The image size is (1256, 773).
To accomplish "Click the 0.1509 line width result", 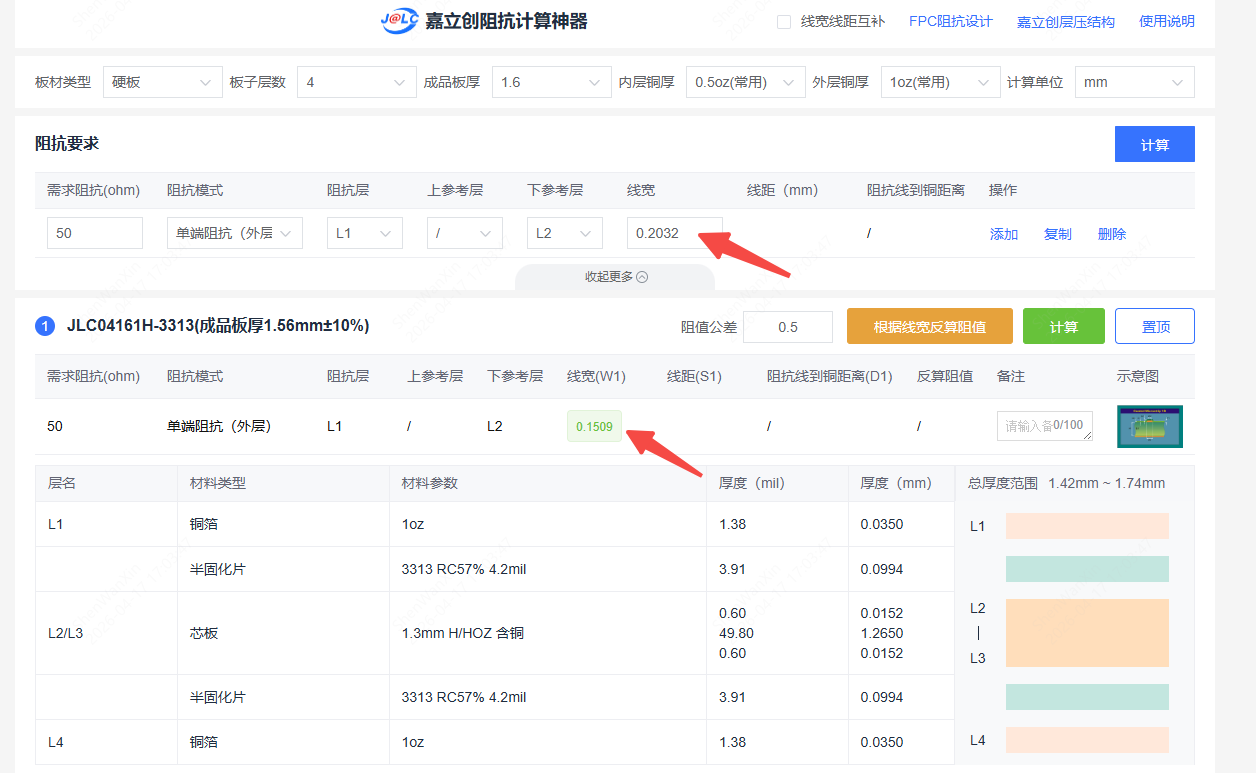I will [594, 427].
